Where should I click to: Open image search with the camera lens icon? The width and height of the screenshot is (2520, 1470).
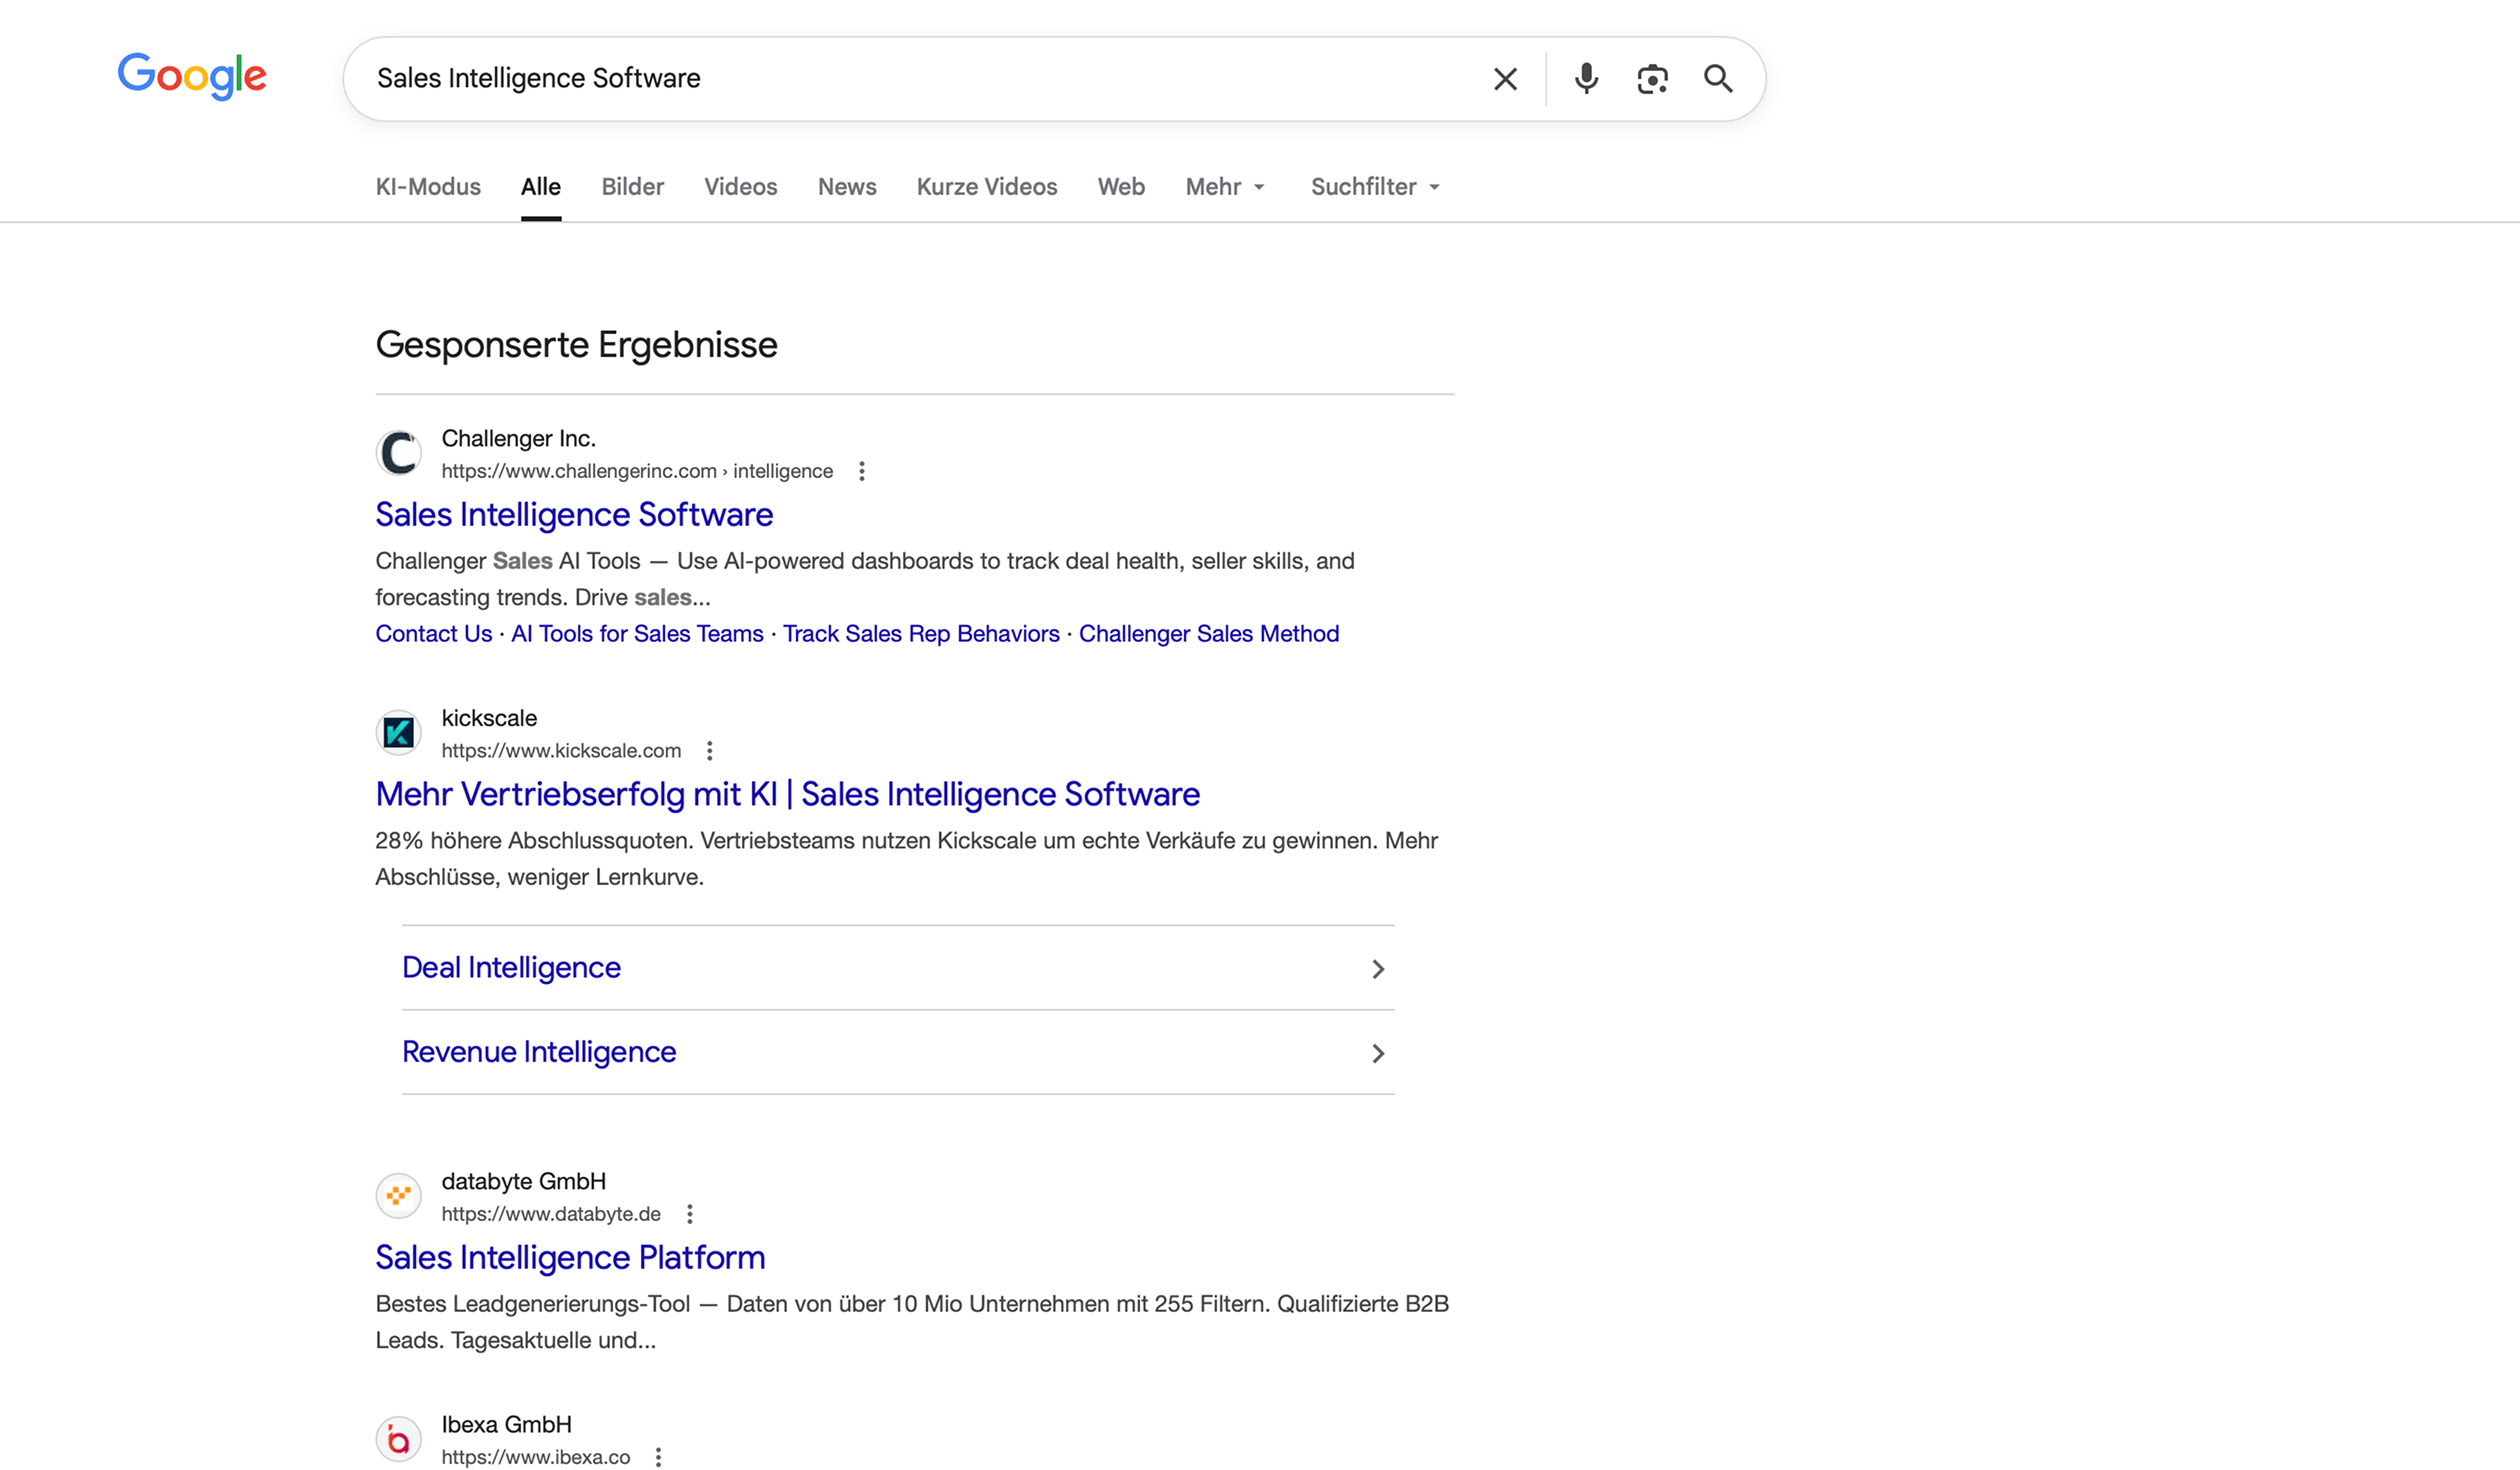tap(1652, 79)
